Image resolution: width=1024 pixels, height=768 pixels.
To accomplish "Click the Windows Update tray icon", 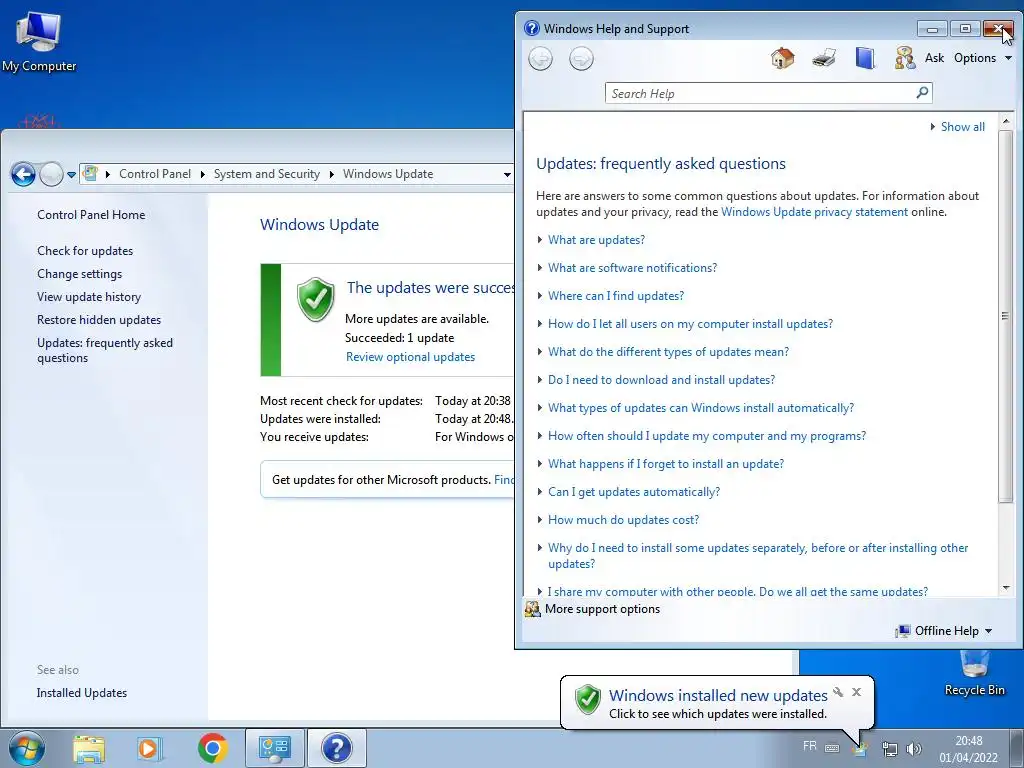I will [861, 749].
